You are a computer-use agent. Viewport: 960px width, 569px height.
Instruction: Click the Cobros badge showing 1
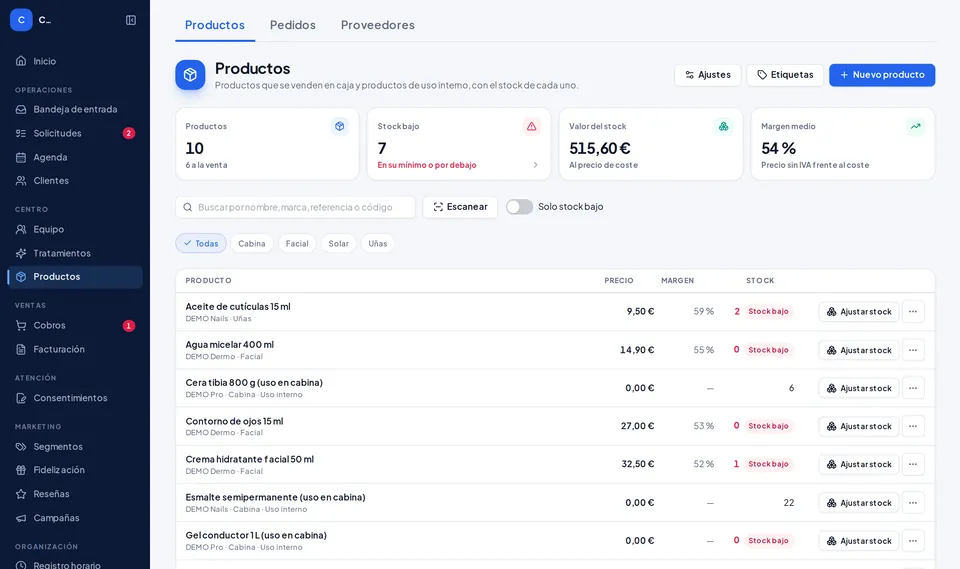tap(129, 326)
